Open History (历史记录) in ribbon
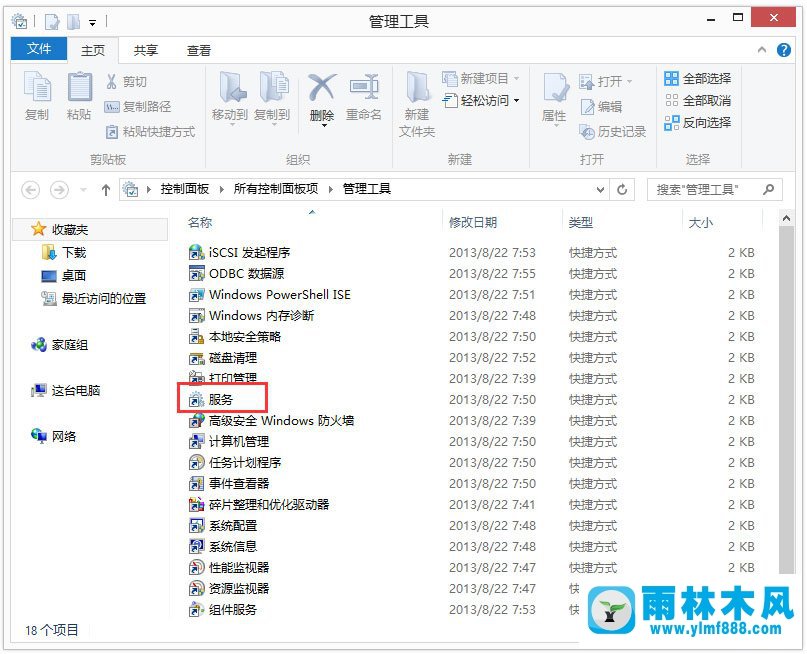The height and width of the screenshot is (654, 807). 612,132
